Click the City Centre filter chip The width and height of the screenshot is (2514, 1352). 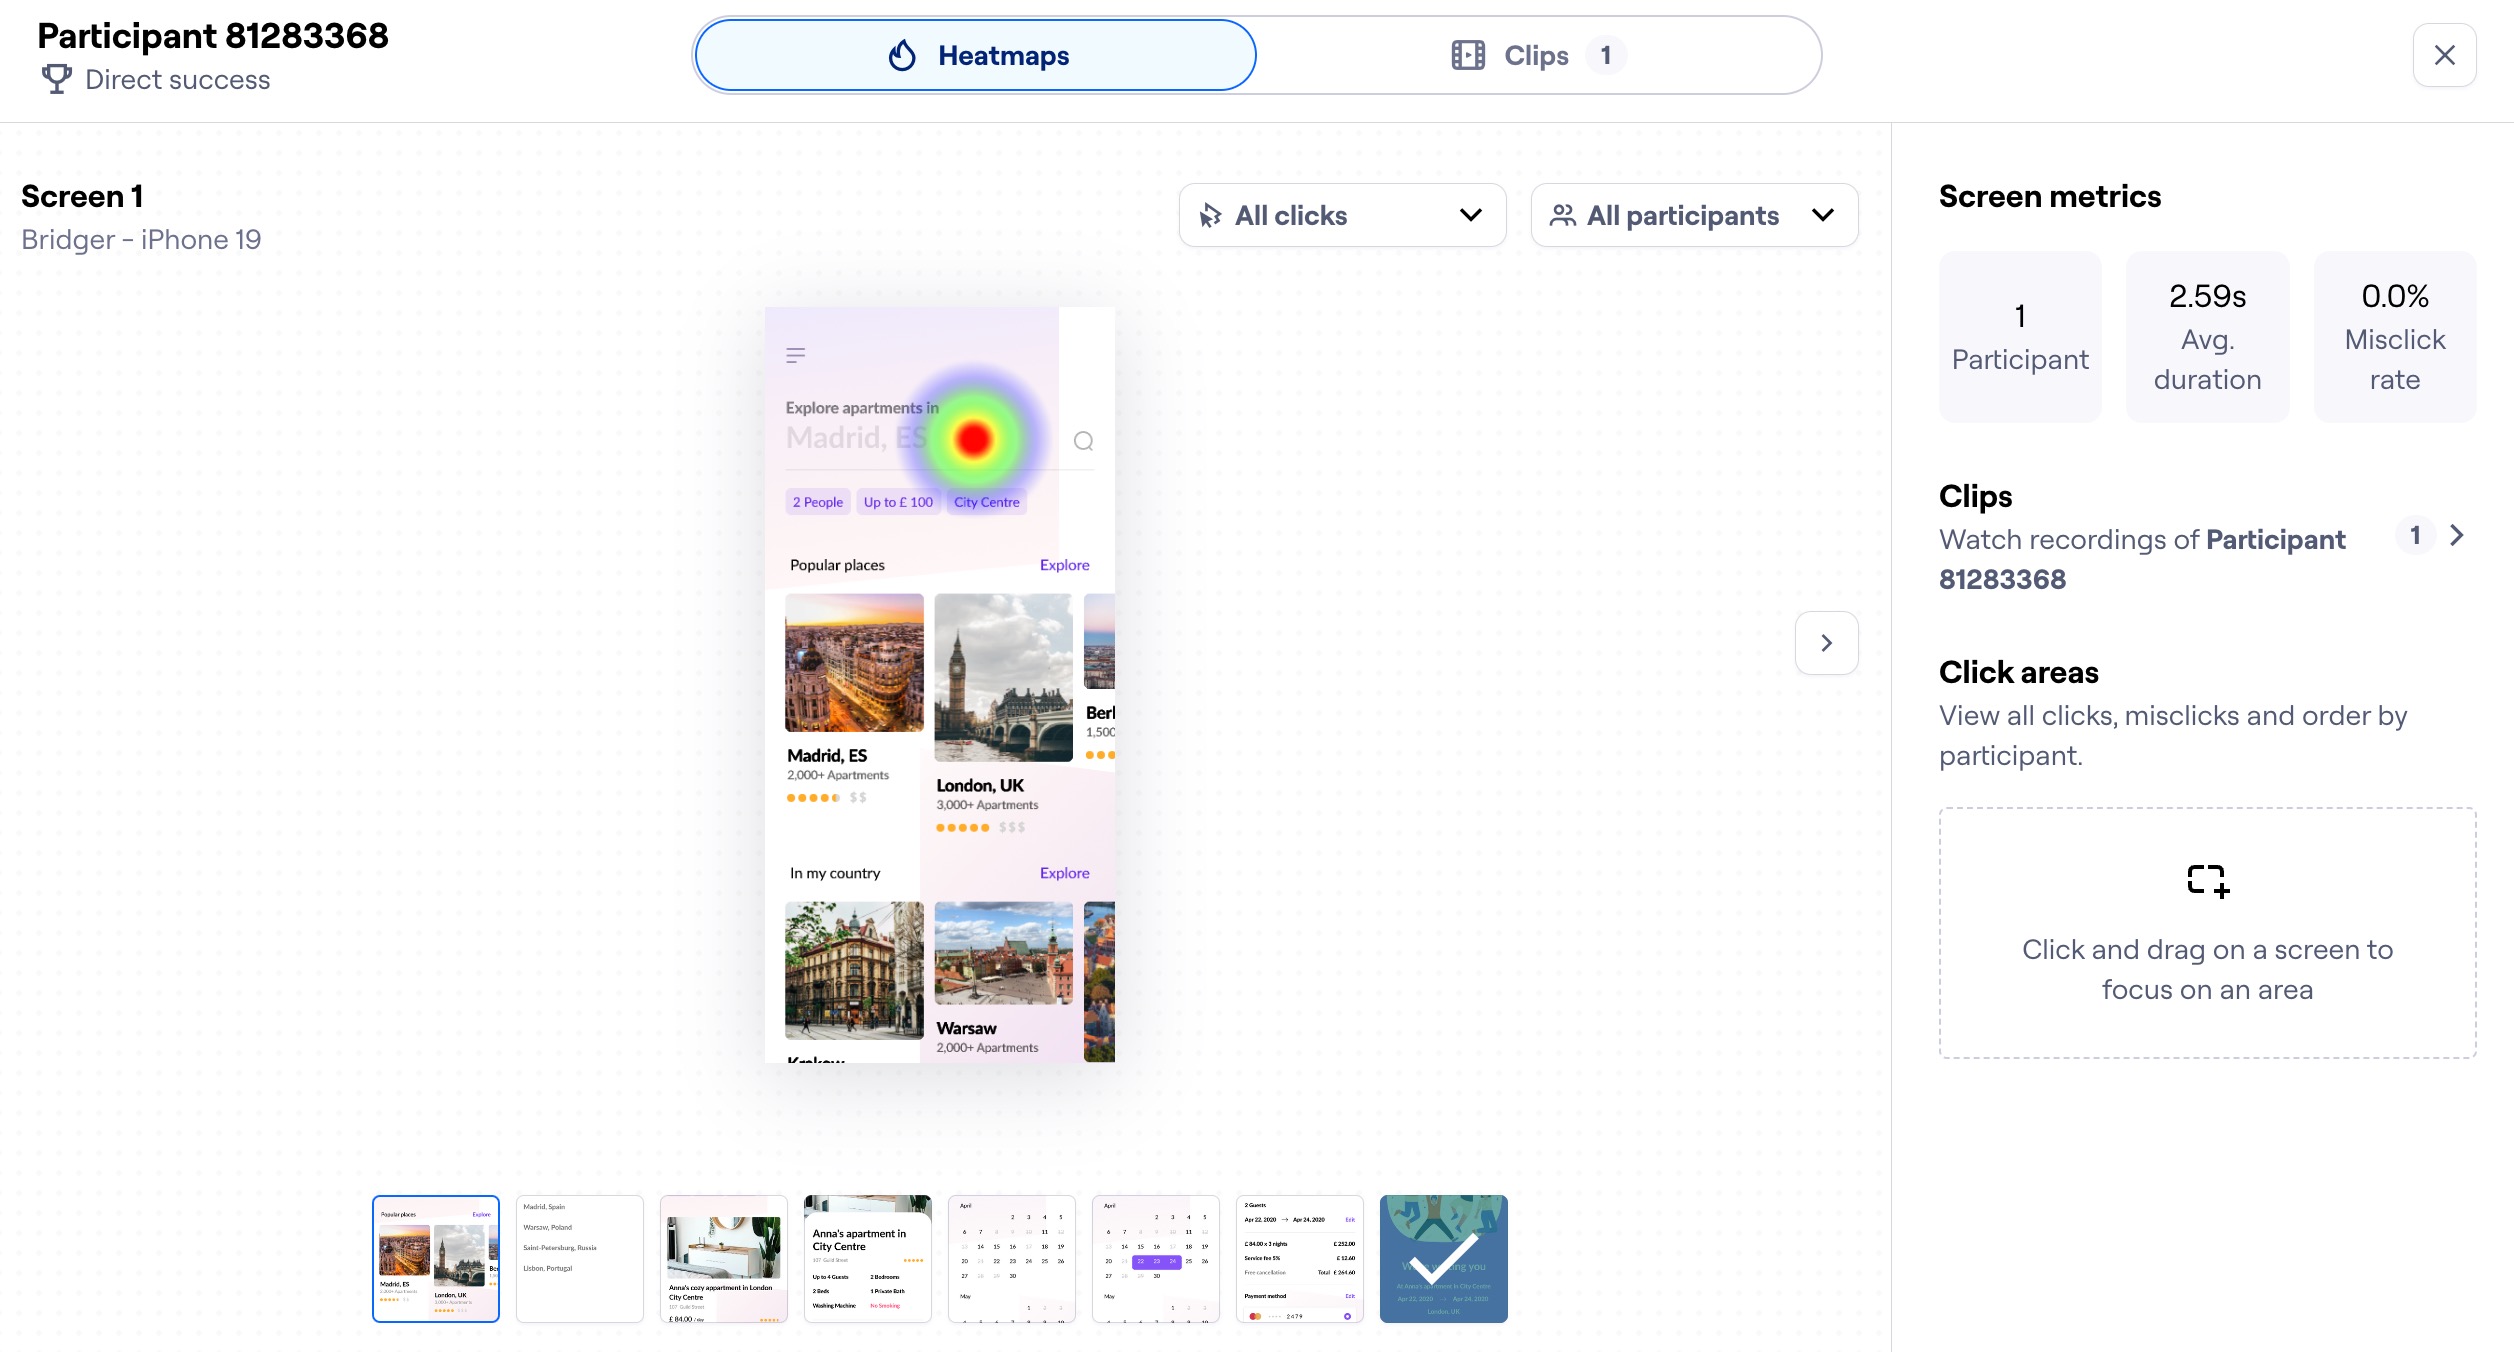986,502
